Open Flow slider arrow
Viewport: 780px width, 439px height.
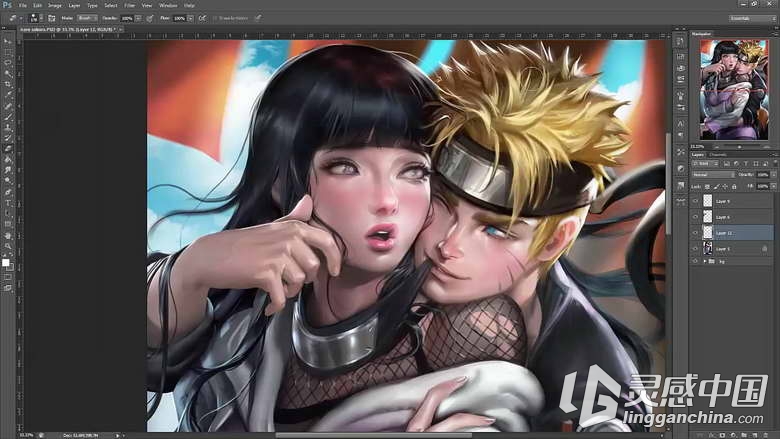190,18
